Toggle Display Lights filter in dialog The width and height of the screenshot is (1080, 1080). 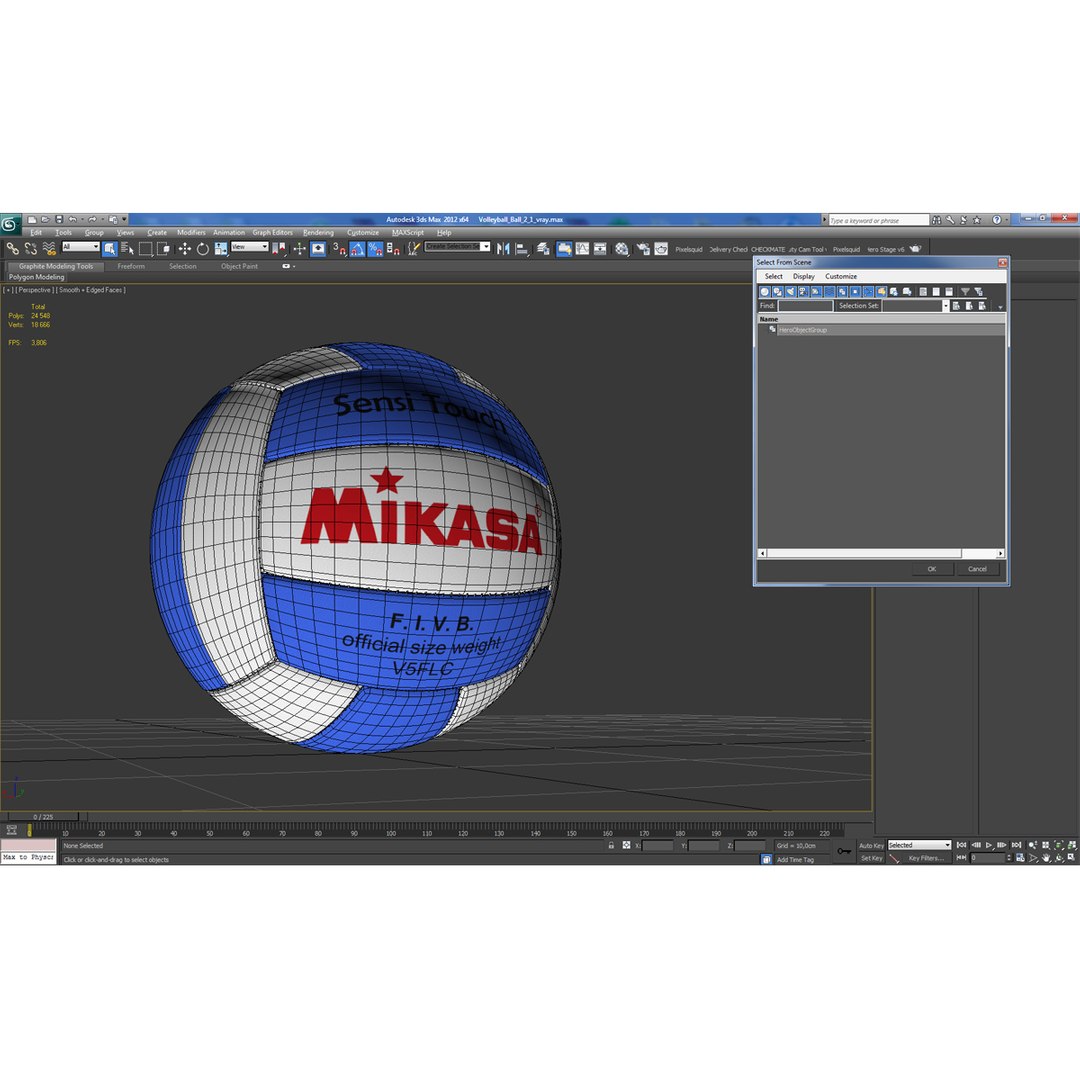(790, 291)
